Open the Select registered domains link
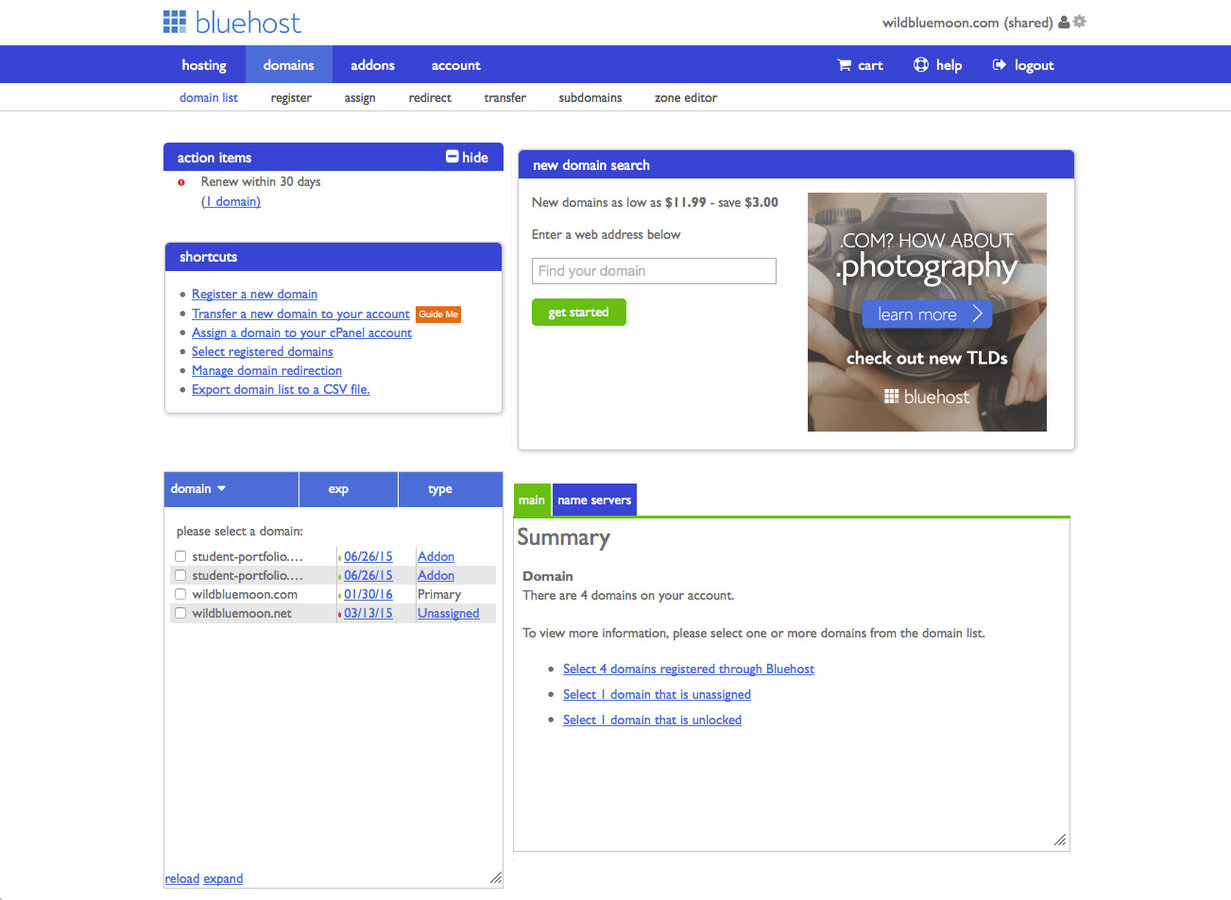Viewport: 1231px width, 900px height. point(262,352)
